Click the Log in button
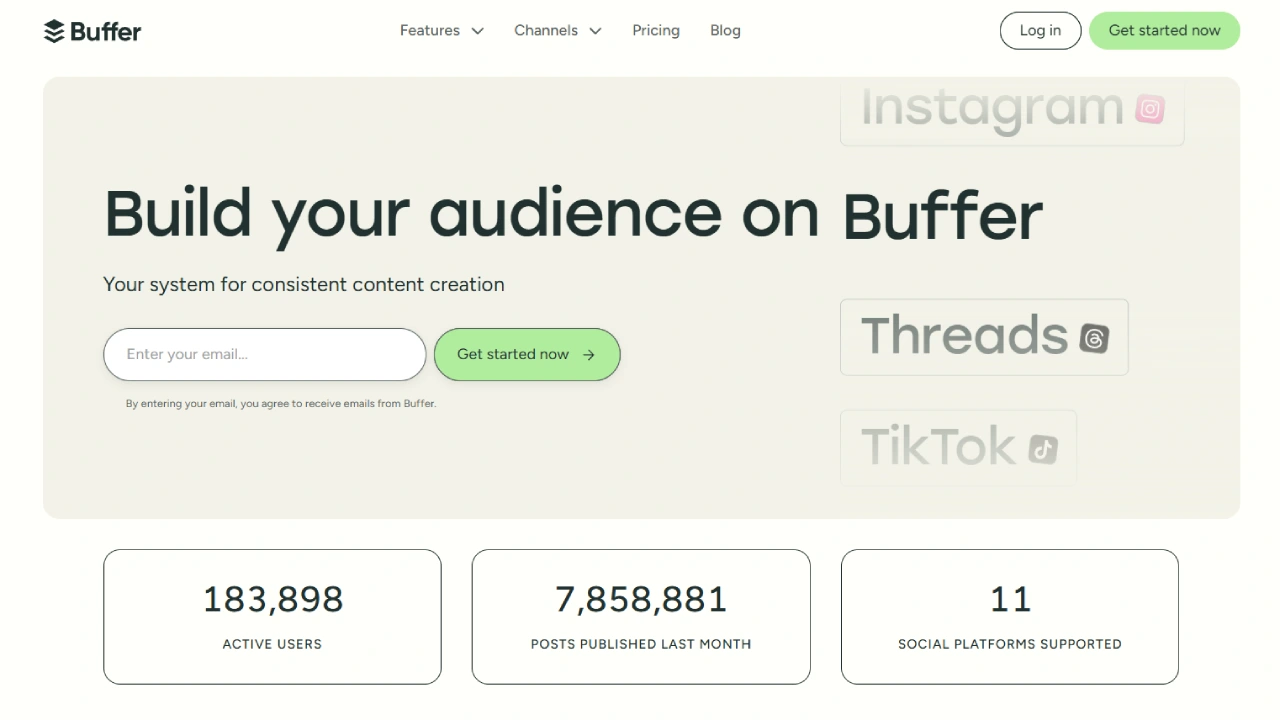The image size is (1280, 720). point(1040,31)
